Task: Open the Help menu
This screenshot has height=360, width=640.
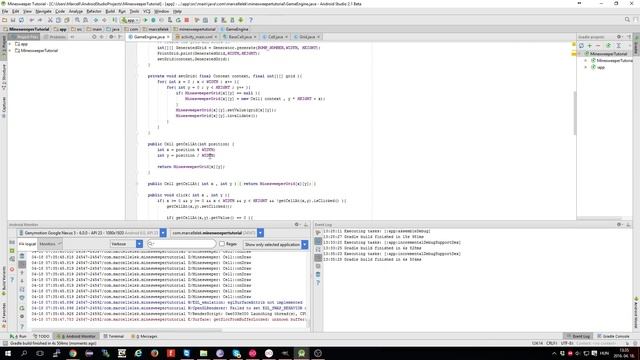Action: pyautogui.click(x=177, y=11)
